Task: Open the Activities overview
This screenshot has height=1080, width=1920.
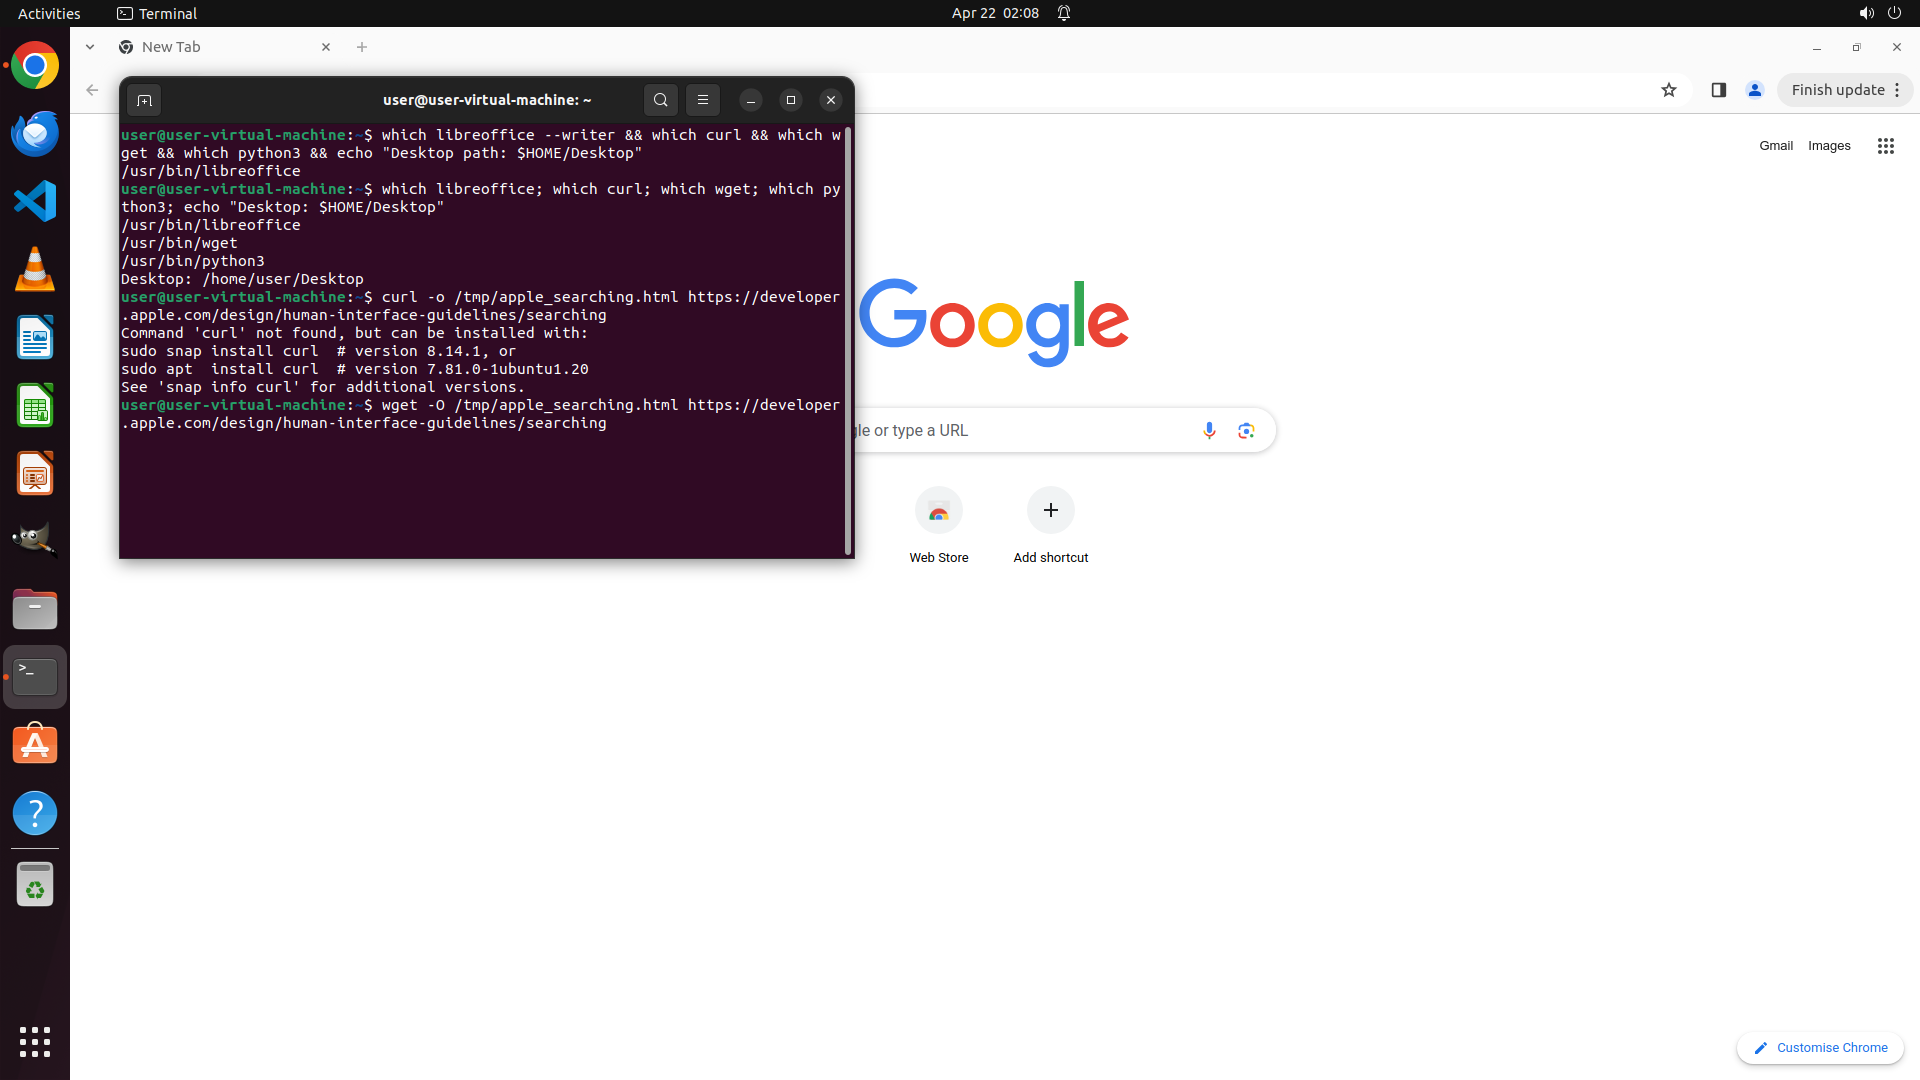Action: [x=49, y=13]
